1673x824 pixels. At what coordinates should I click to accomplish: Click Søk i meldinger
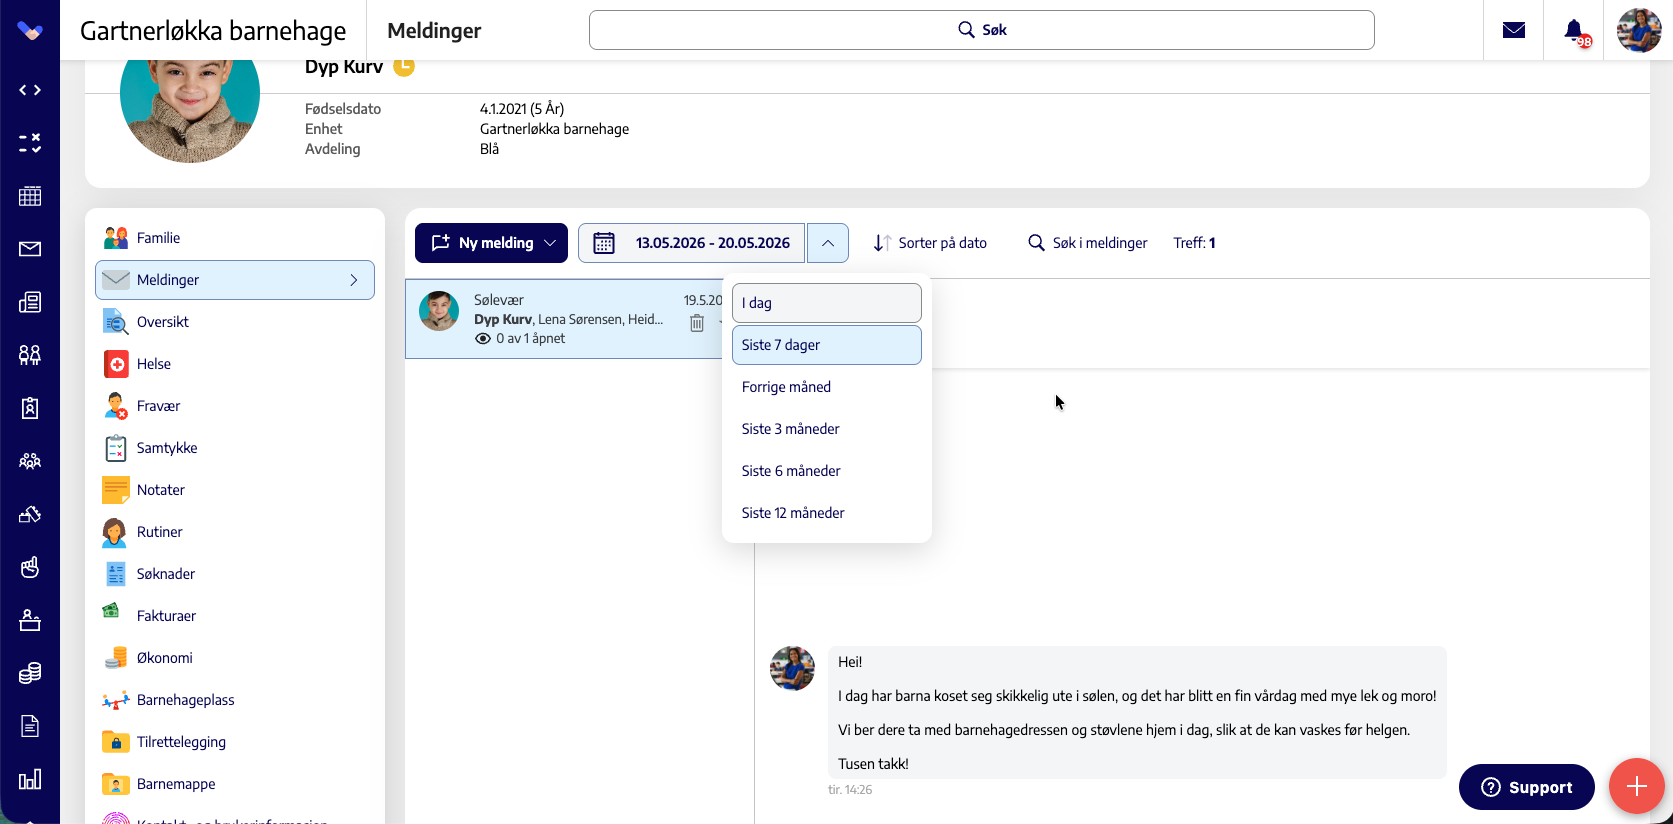pos(1088,243)
